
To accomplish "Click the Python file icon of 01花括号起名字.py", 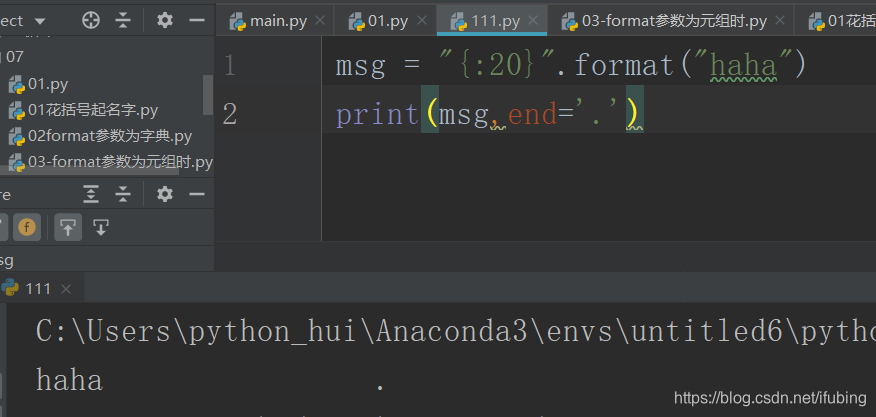I will (x=17, y=111).
